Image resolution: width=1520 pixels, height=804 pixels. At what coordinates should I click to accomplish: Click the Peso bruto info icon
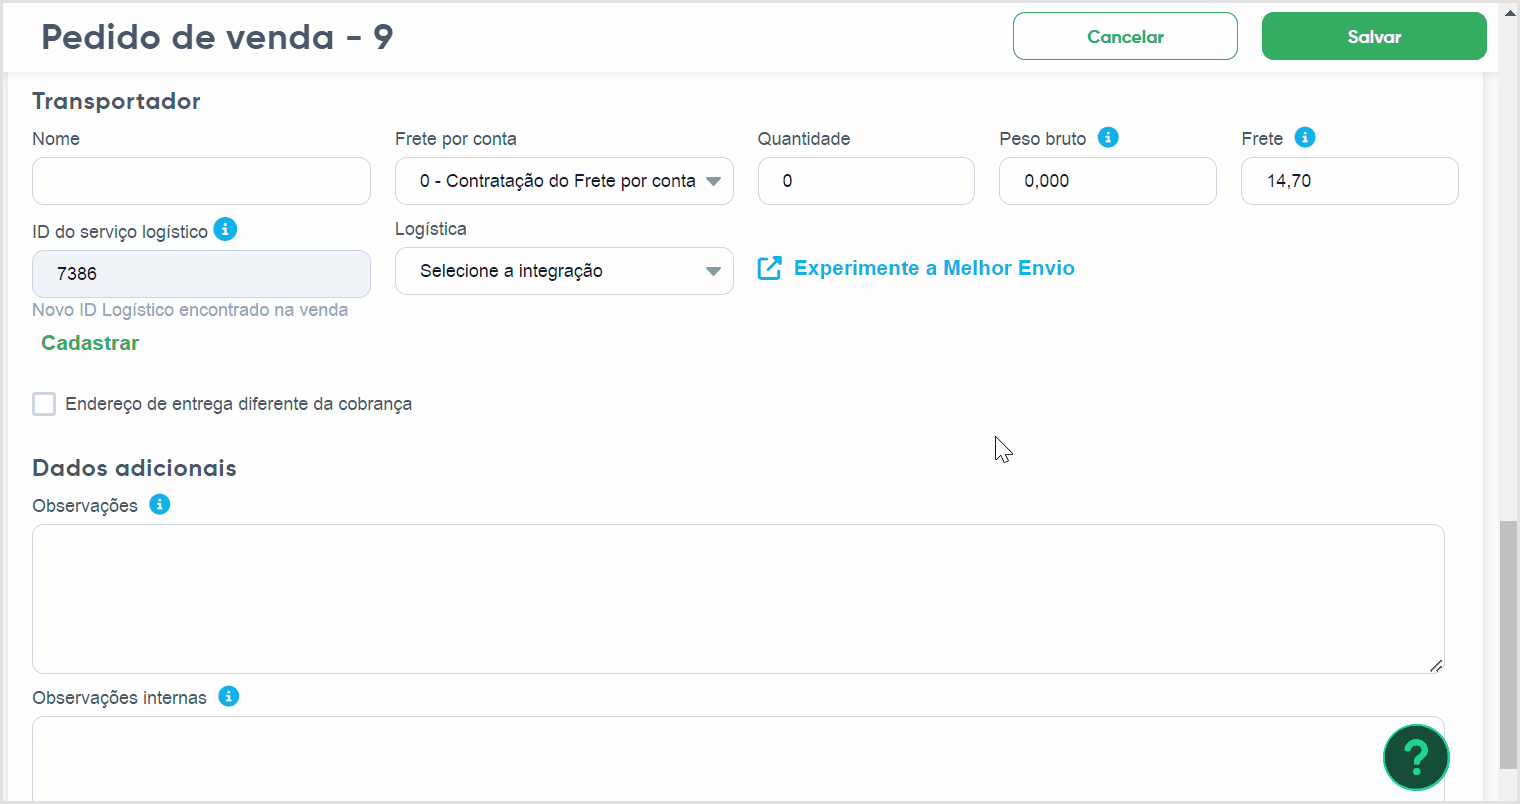pyautogui.click(x=1108, y=138)
